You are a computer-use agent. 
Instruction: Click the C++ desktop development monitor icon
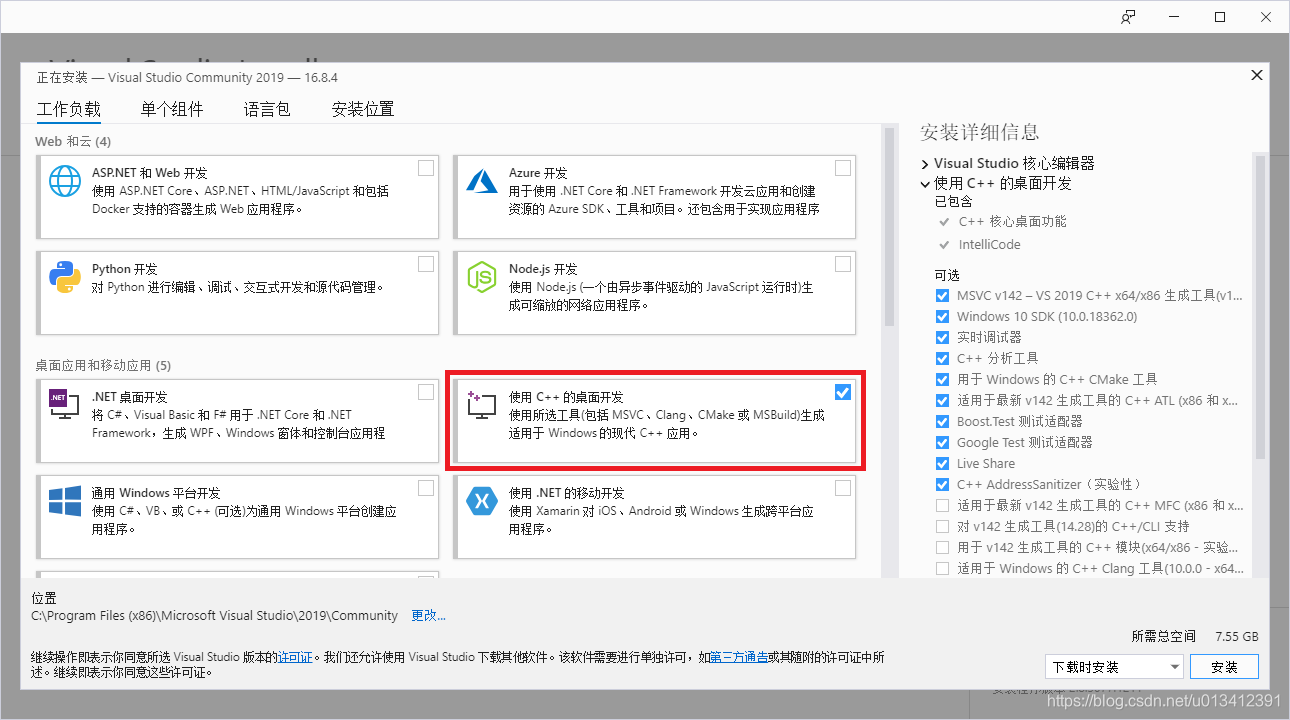[482, 405]
